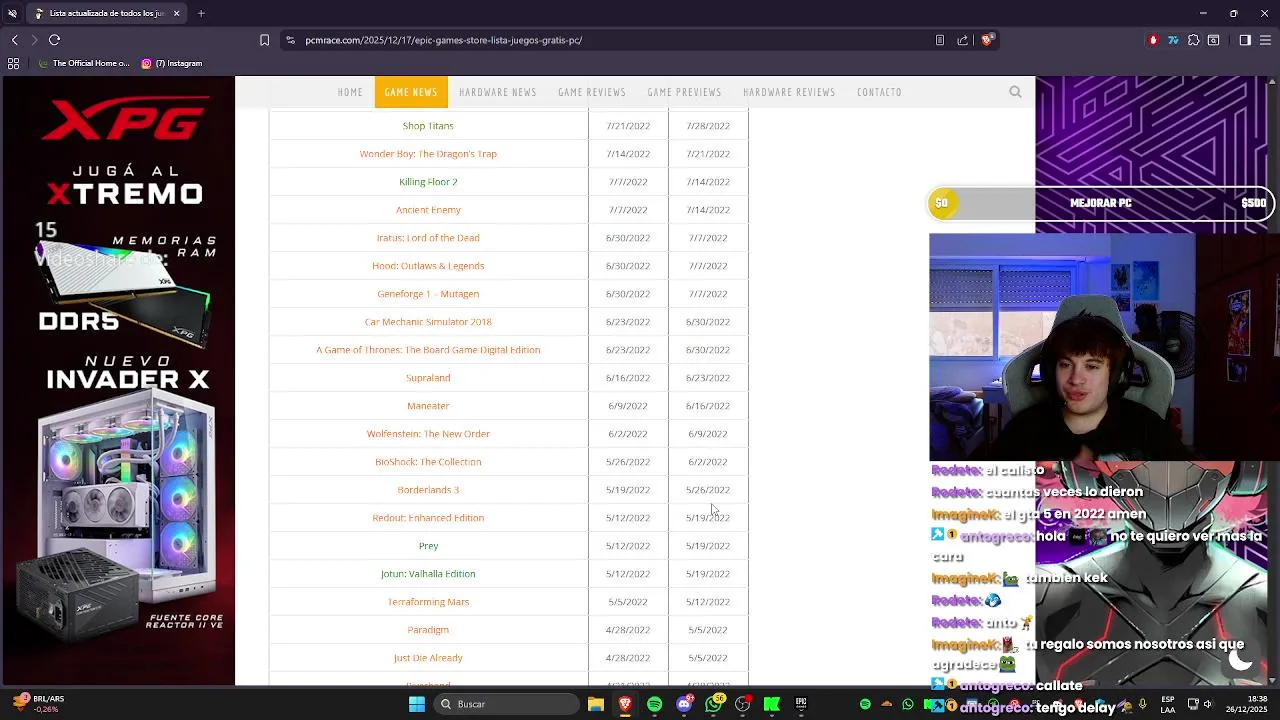The width and height of the screenshot is (1280, 720).
Task: Open A Game of Thrones board game link
Action: coord(428,350)
